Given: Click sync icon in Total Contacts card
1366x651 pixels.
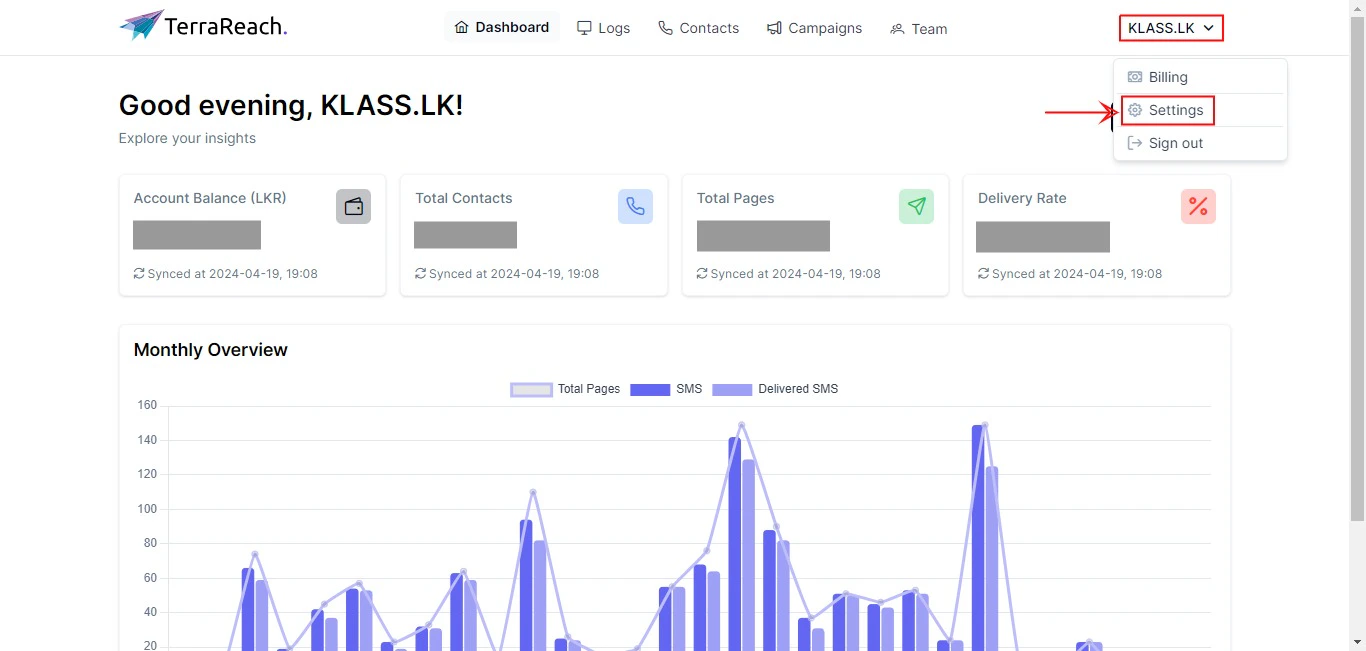Looking at the screenshot, I should 421,273.
